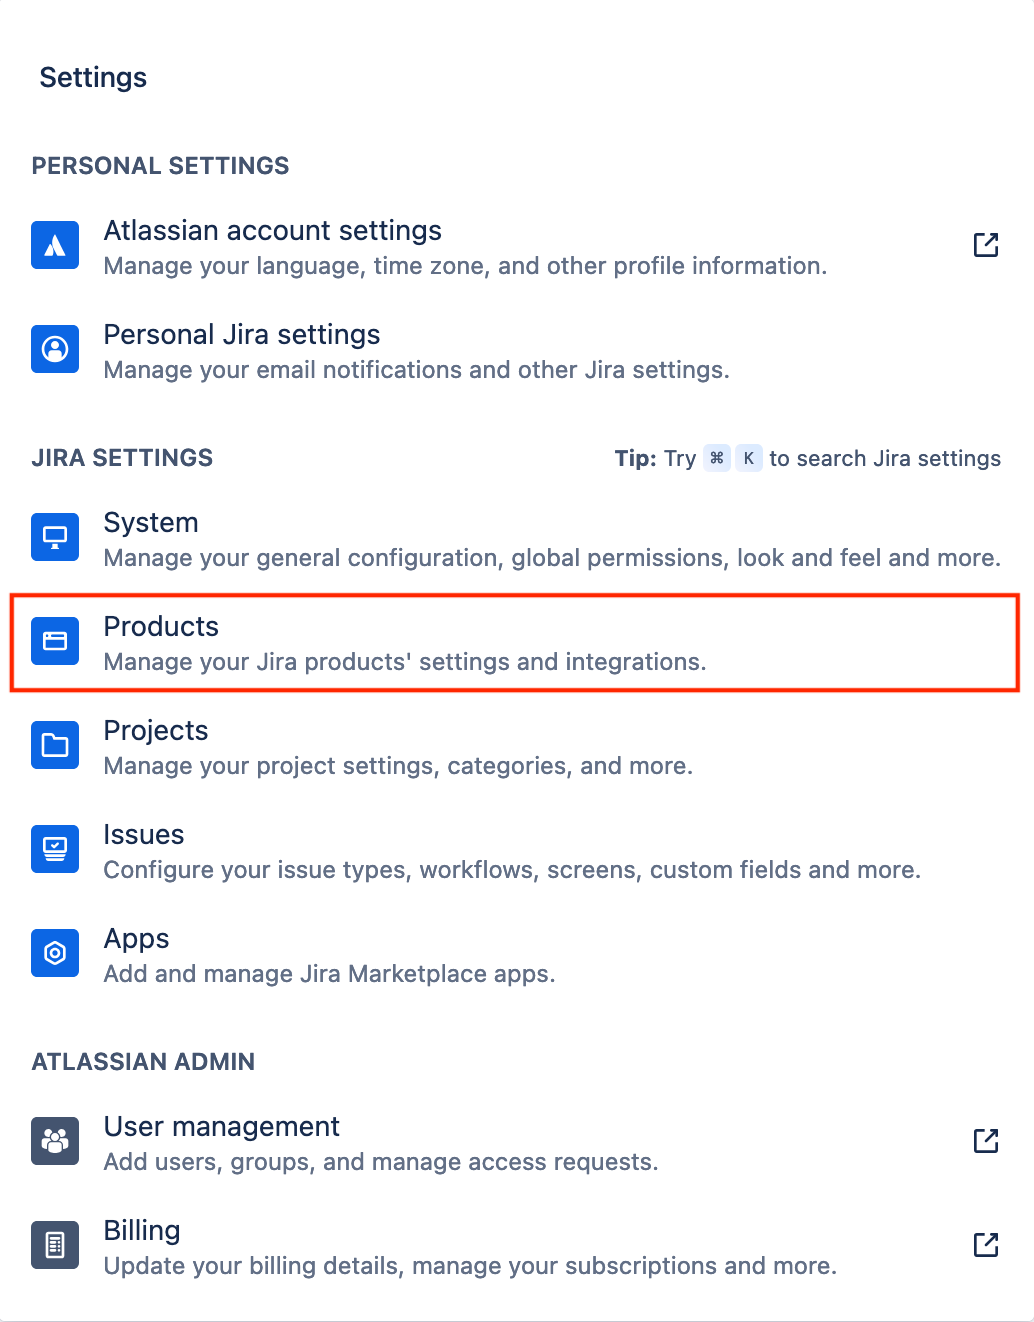Click the Projects folder icon
The image size is (1034, 1322).
[54, 745]
